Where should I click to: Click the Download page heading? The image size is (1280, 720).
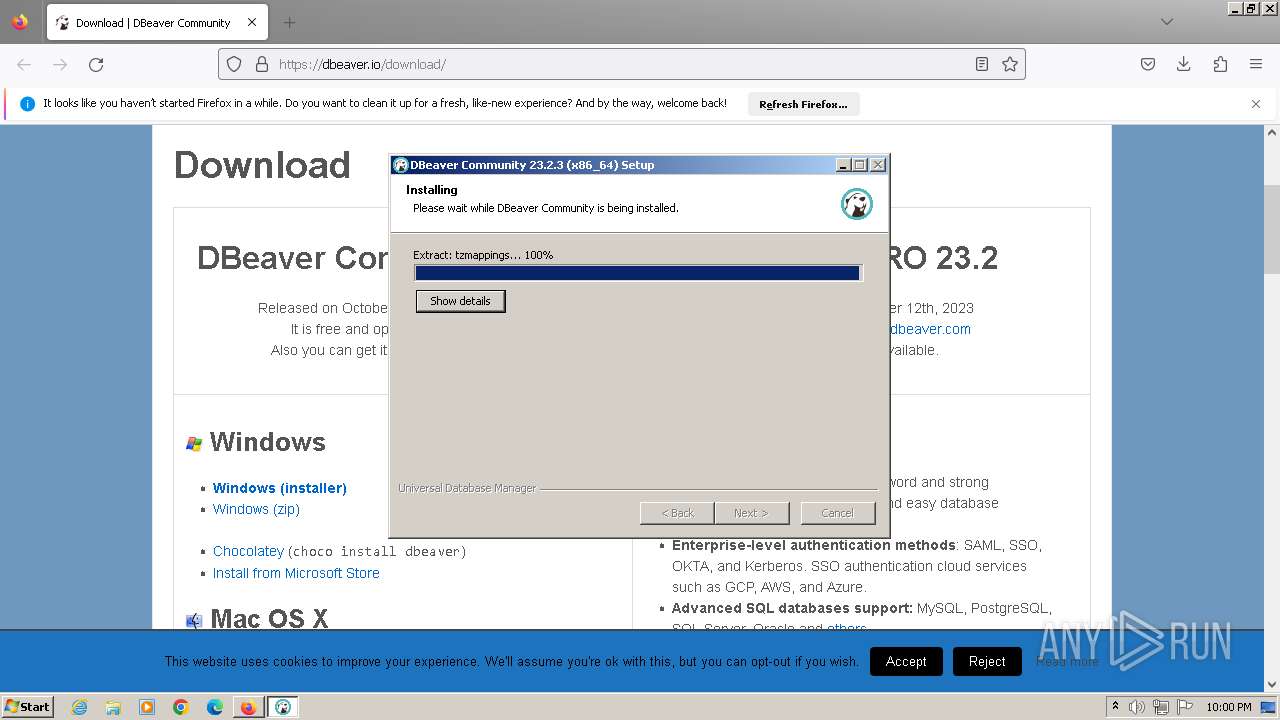262,165
